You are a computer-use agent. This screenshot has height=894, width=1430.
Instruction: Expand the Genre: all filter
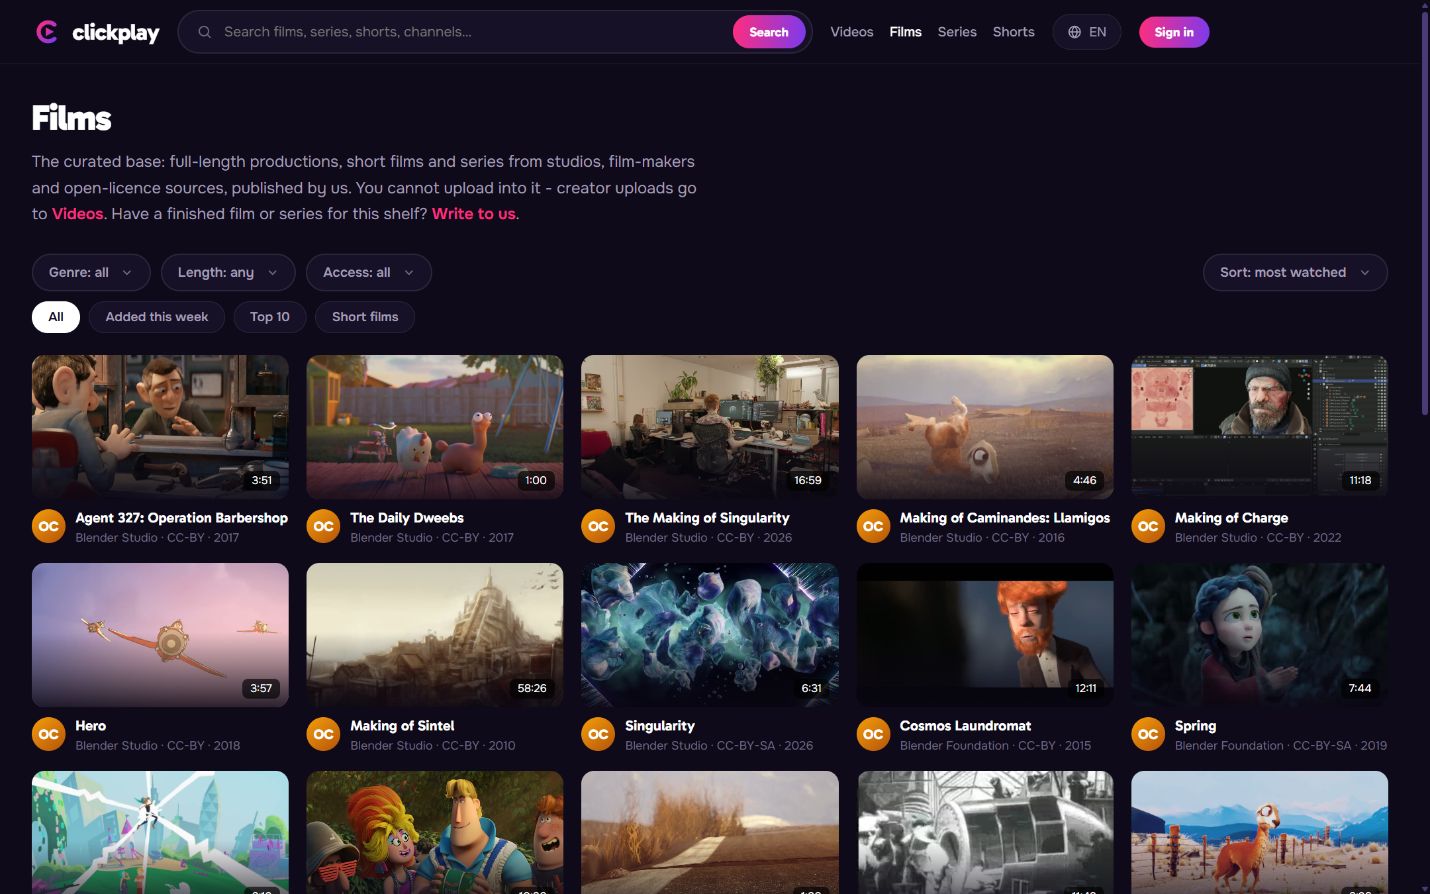91,272
